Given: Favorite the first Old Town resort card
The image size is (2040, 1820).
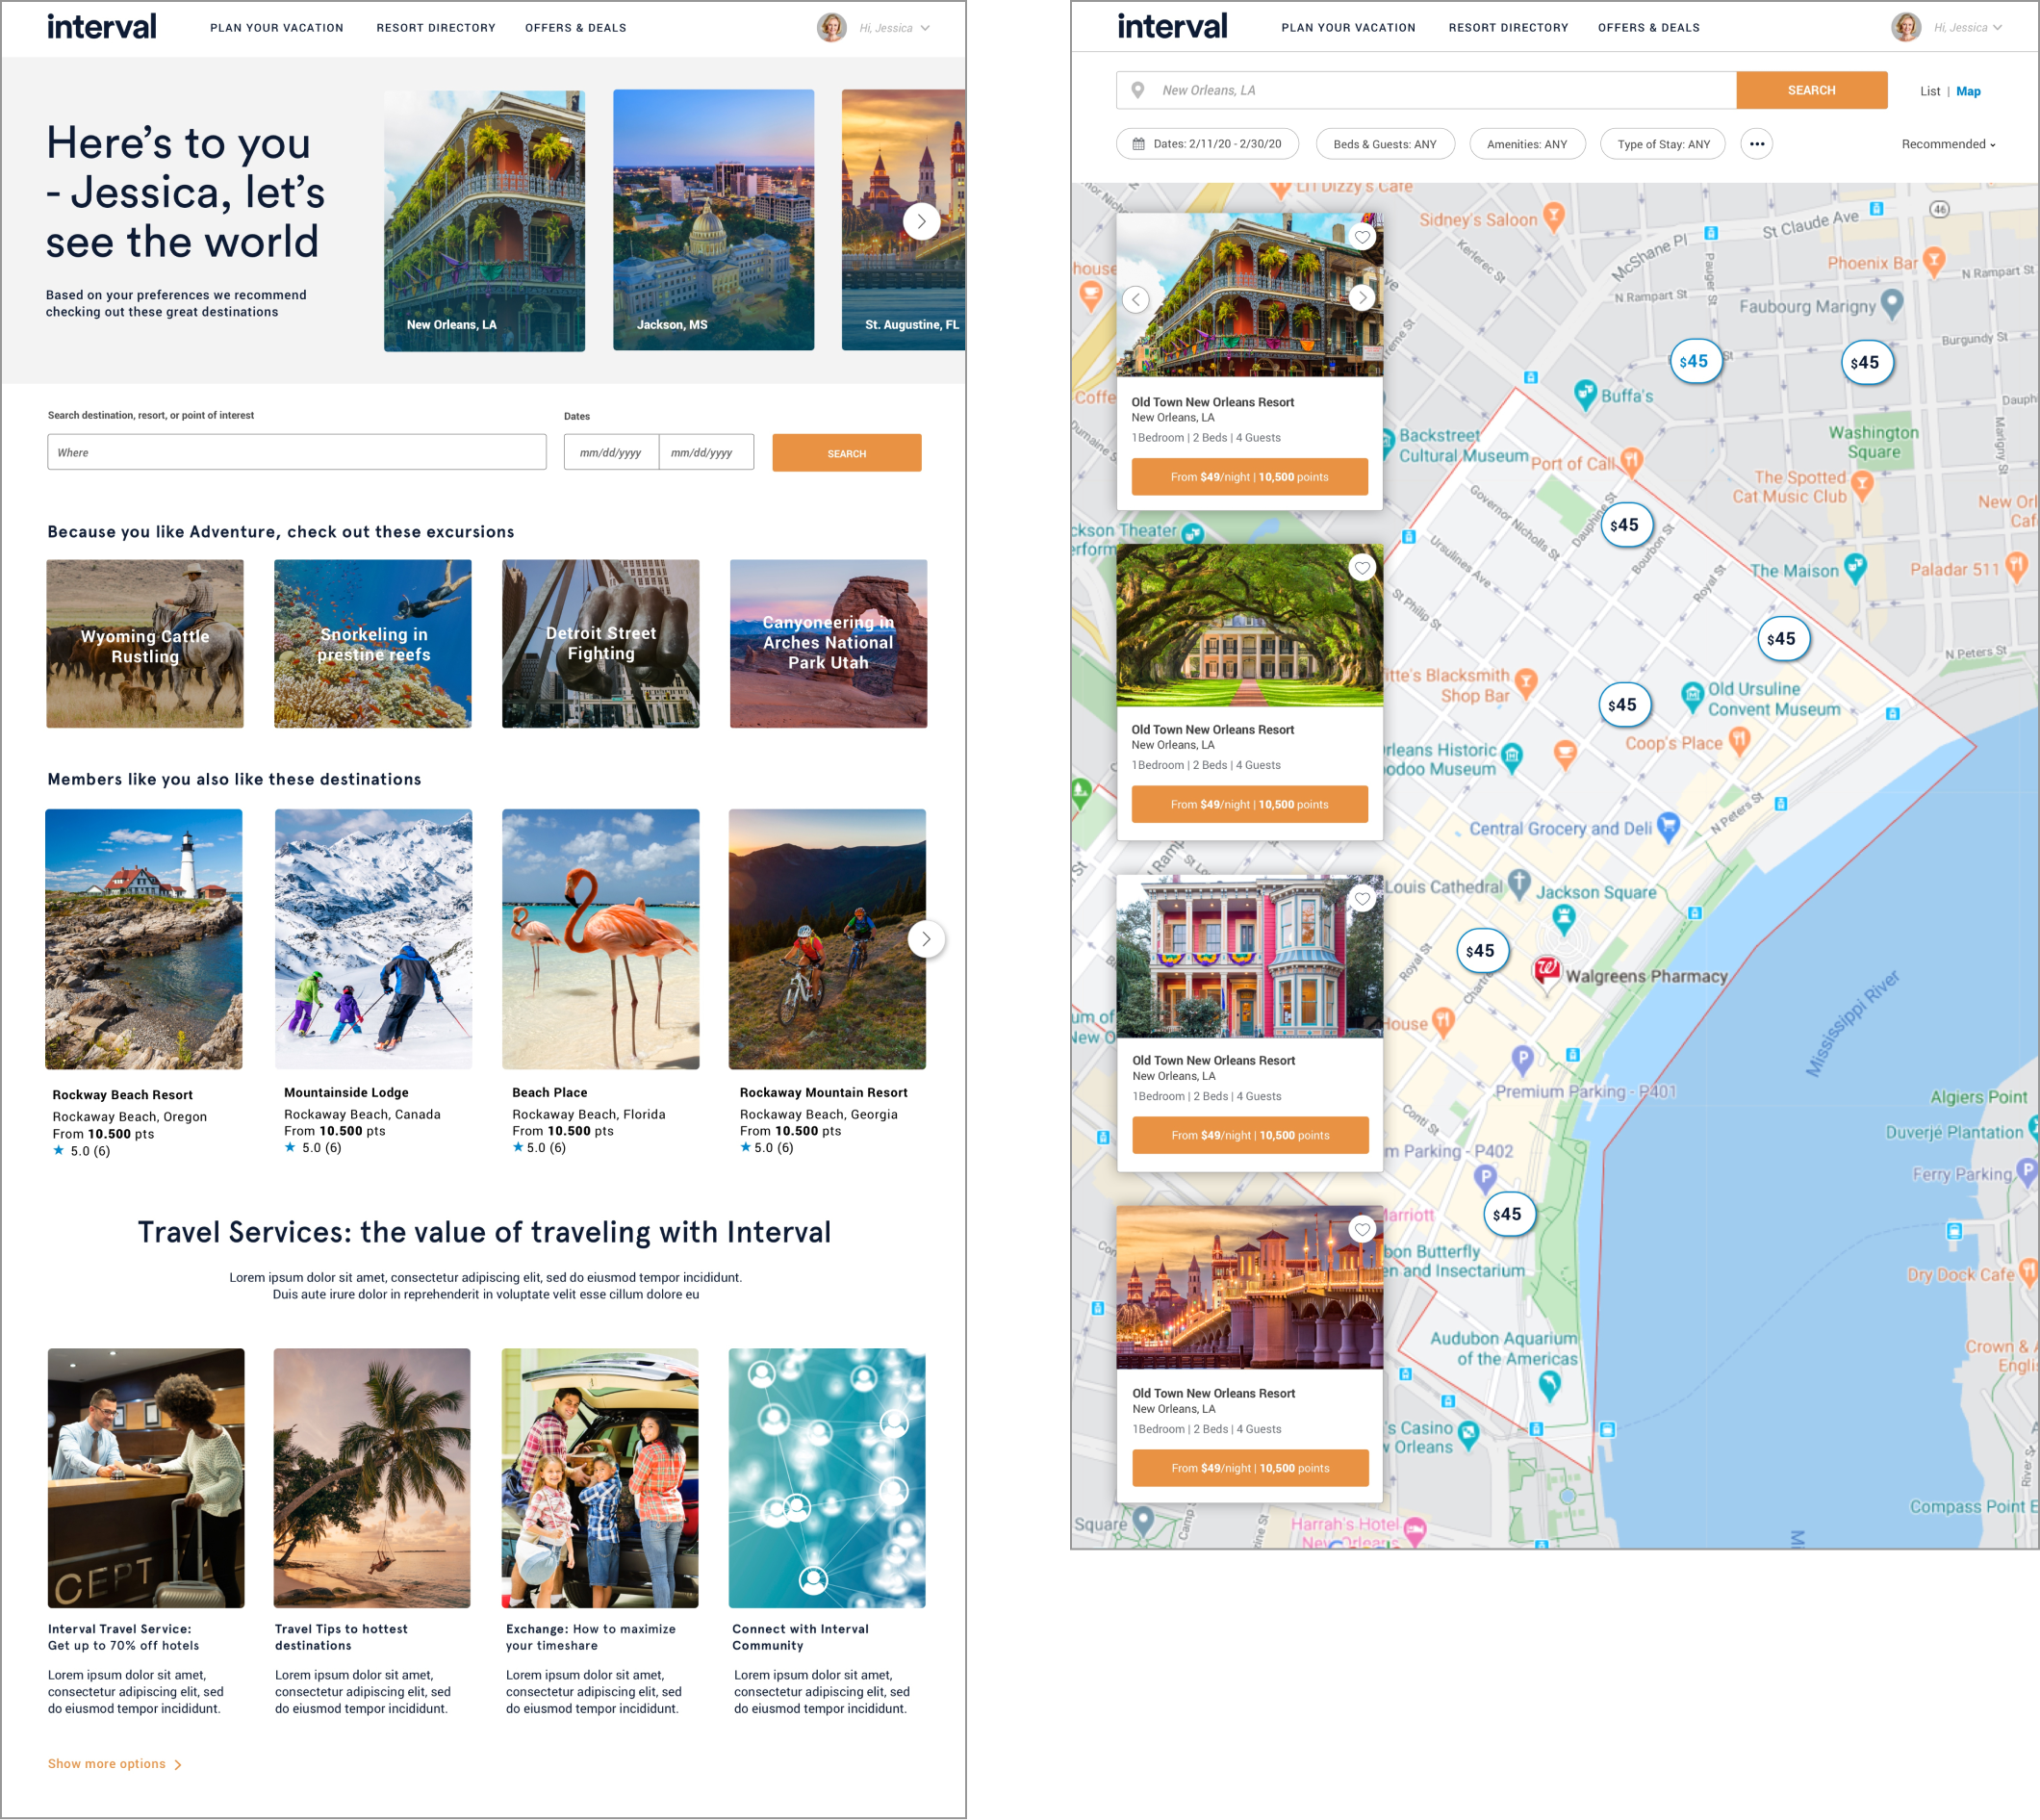Looking at the screenshot, I should pos(1362,237).
